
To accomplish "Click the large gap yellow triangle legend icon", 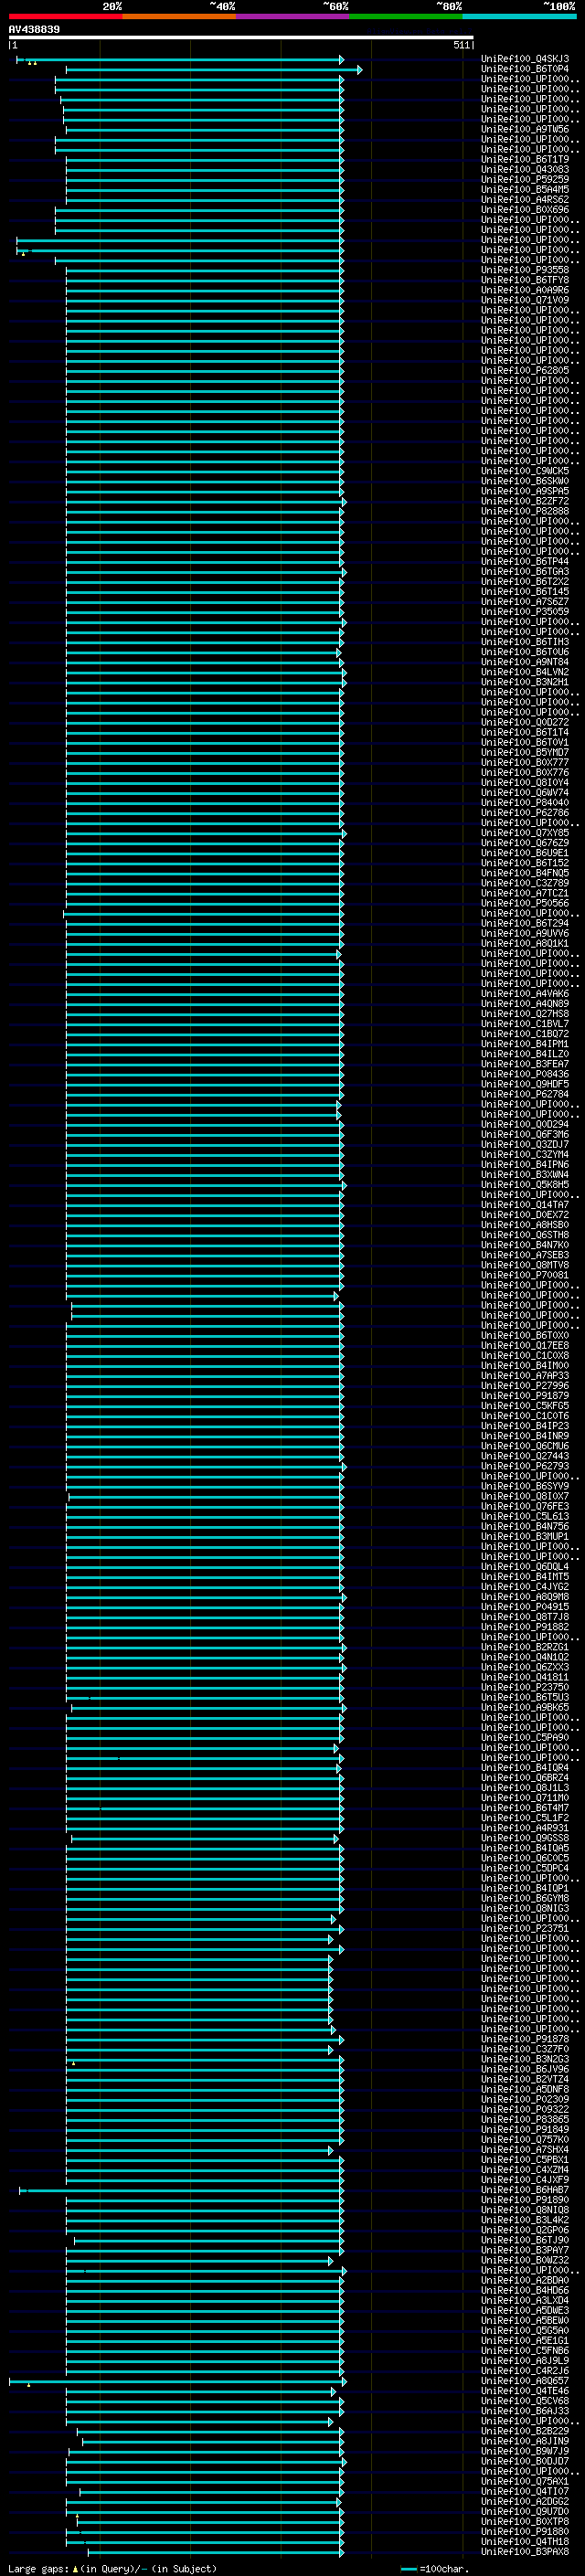I will coord(75,2569).
